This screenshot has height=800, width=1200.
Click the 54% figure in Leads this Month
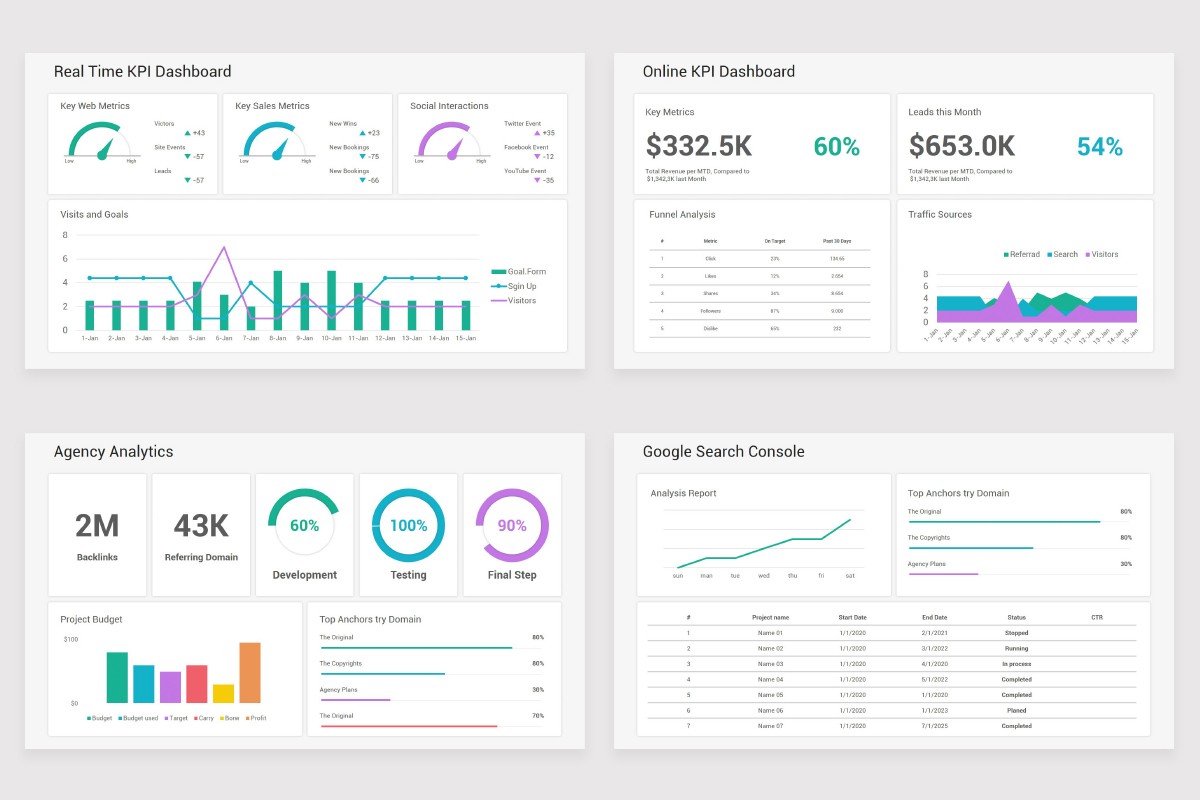pos(1100,147)
